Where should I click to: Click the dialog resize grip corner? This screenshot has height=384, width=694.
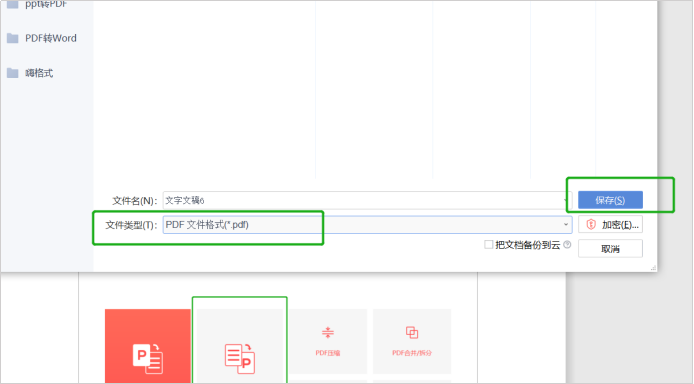[x=653, y=268]
